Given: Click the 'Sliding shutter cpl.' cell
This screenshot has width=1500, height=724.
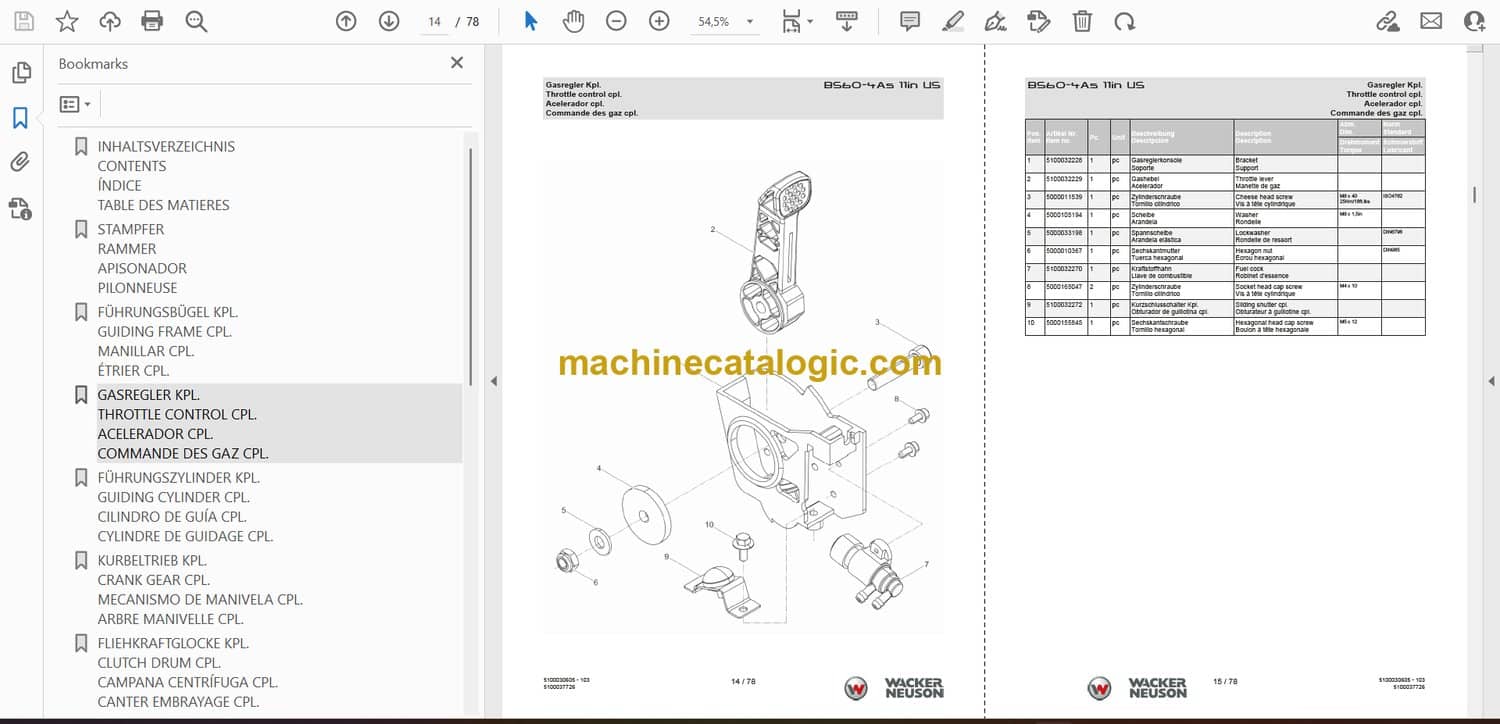Looking at the screenshot, I should (1262, 305).
